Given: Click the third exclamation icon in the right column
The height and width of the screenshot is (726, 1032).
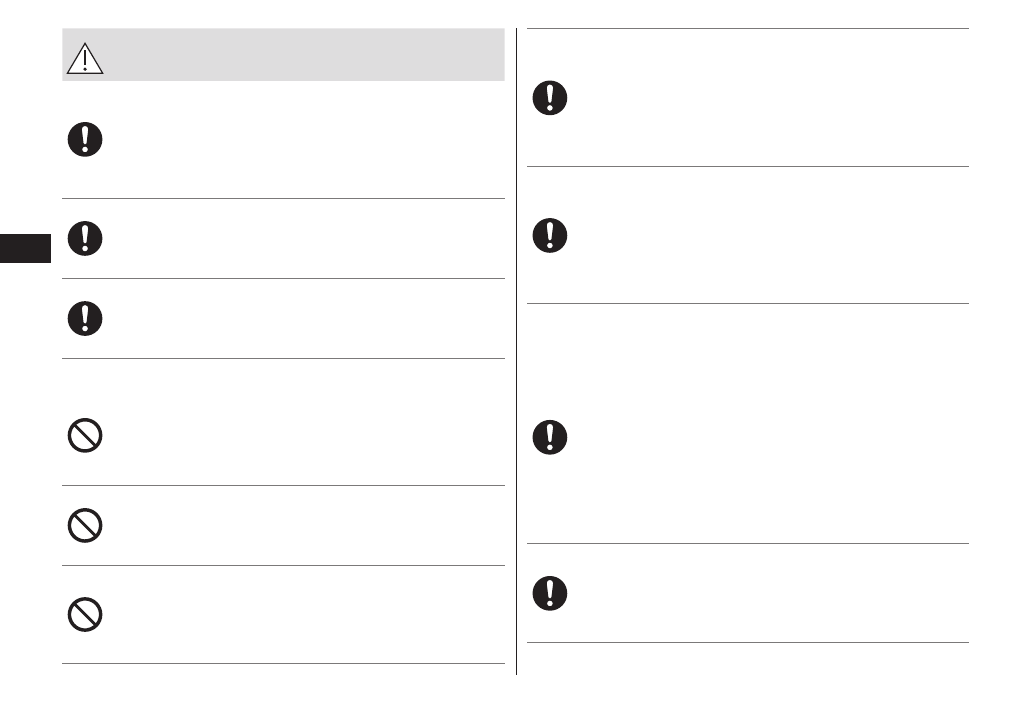Looking at the screenshot, I should coord(549,437).
